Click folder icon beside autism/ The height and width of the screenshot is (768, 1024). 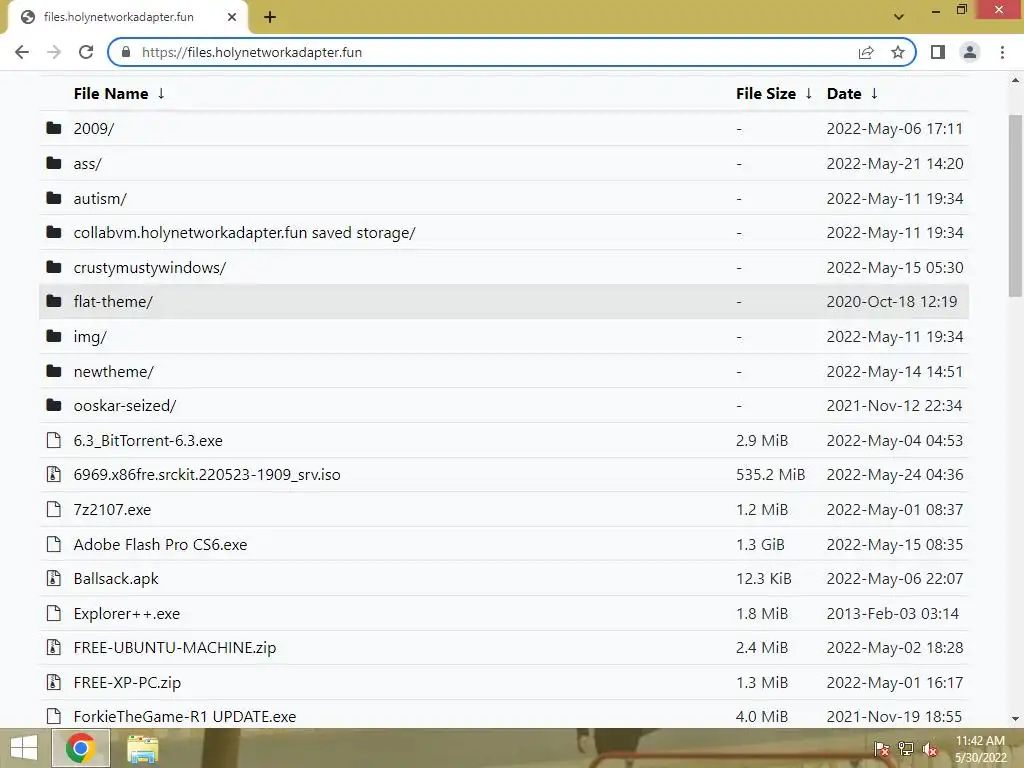(x=54, y=198)
